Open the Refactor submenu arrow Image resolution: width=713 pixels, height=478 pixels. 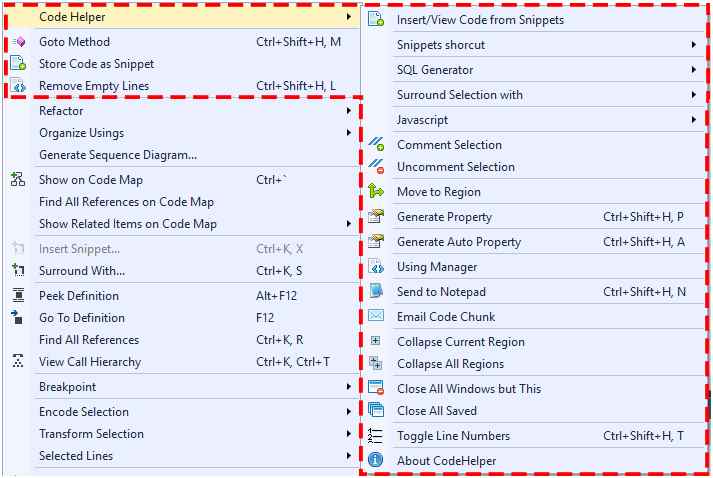click(x=349, y=111)
